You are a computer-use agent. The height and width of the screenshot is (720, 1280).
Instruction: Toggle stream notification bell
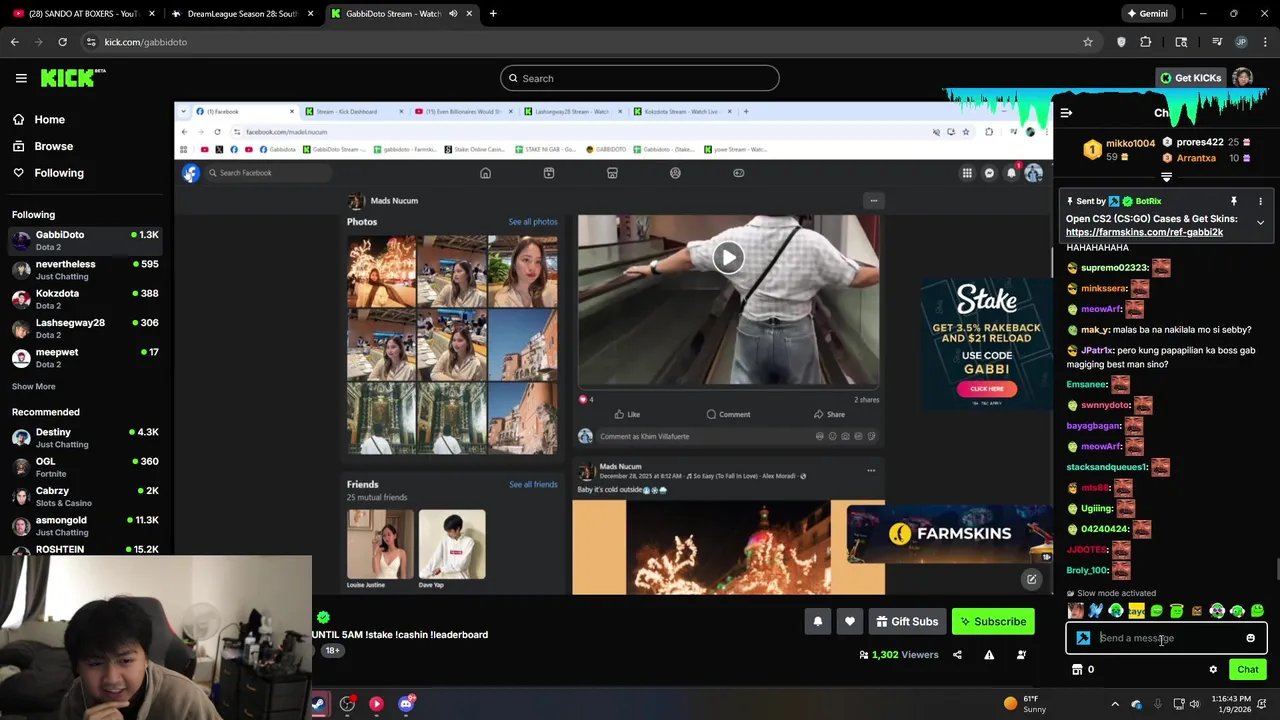817,622
